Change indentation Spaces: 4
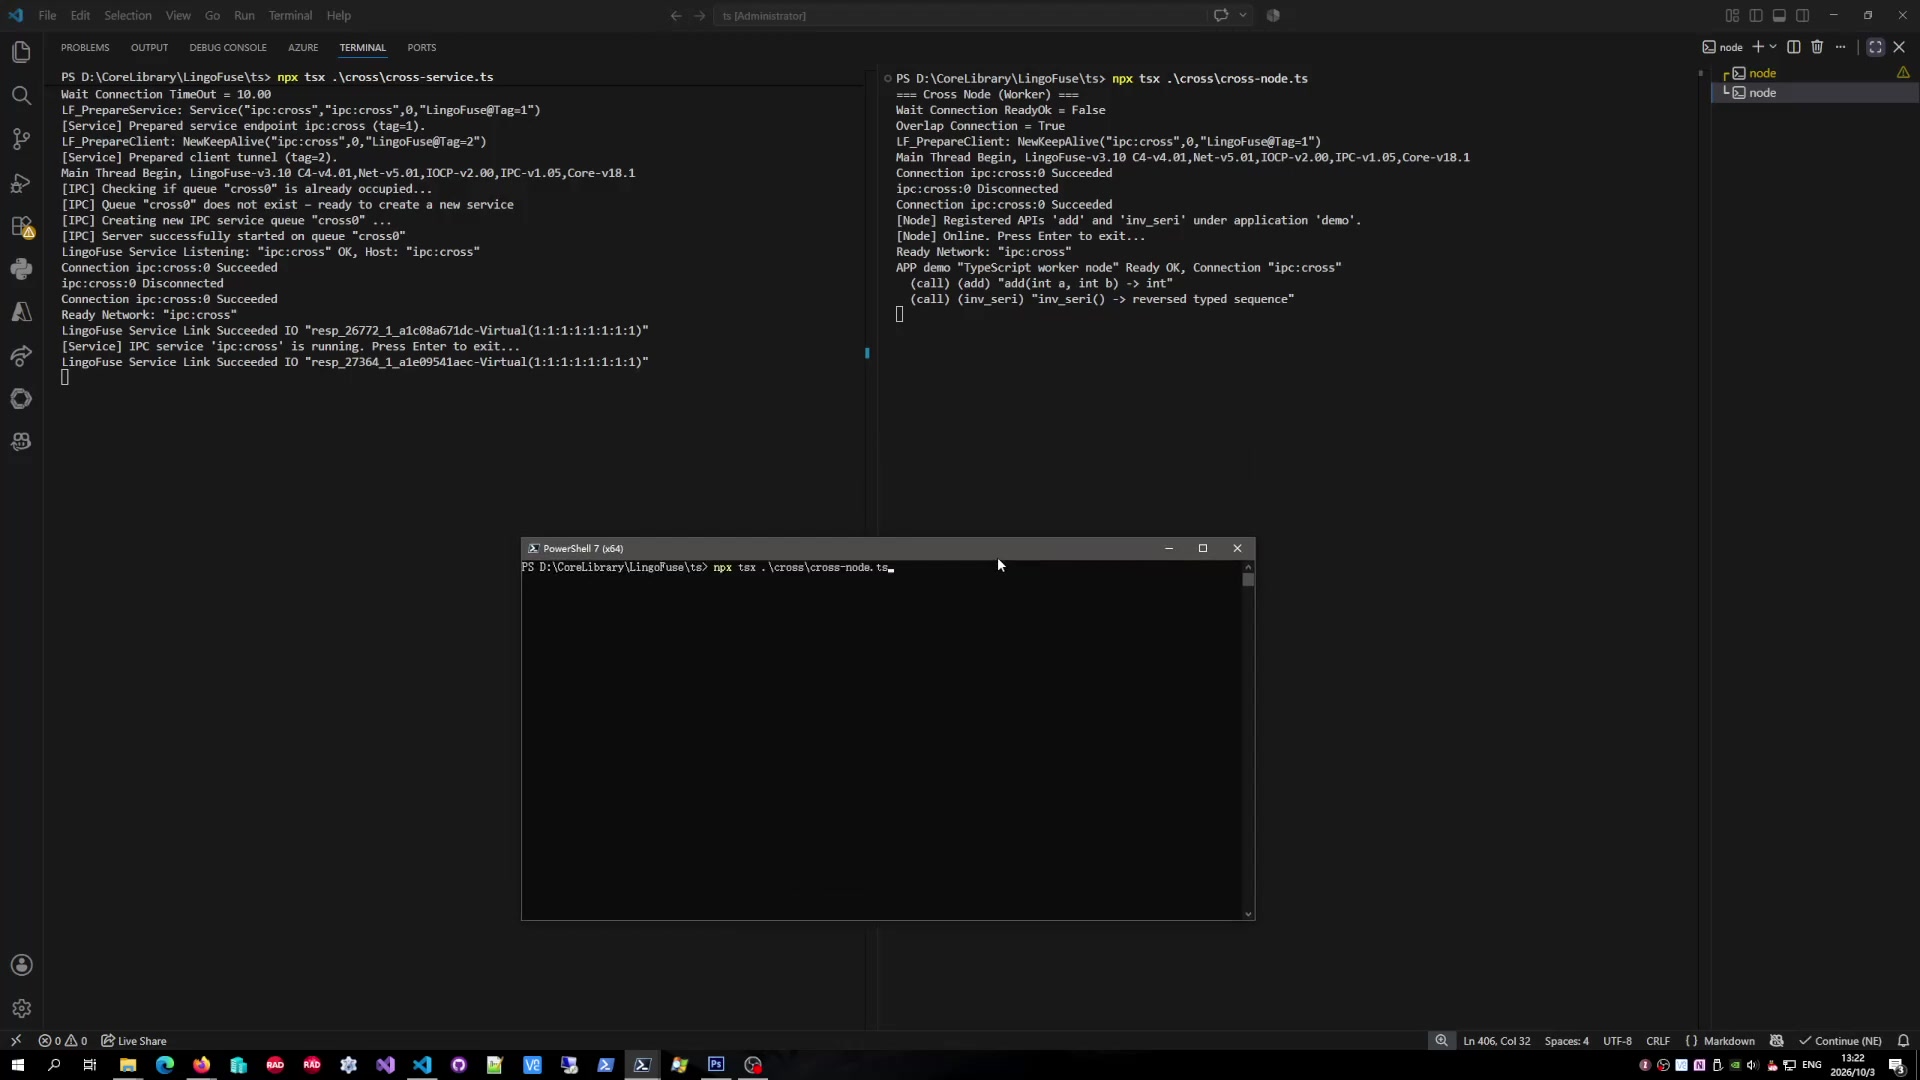This screenshot has width=1920, height=1080. tap(1566, 1041)
